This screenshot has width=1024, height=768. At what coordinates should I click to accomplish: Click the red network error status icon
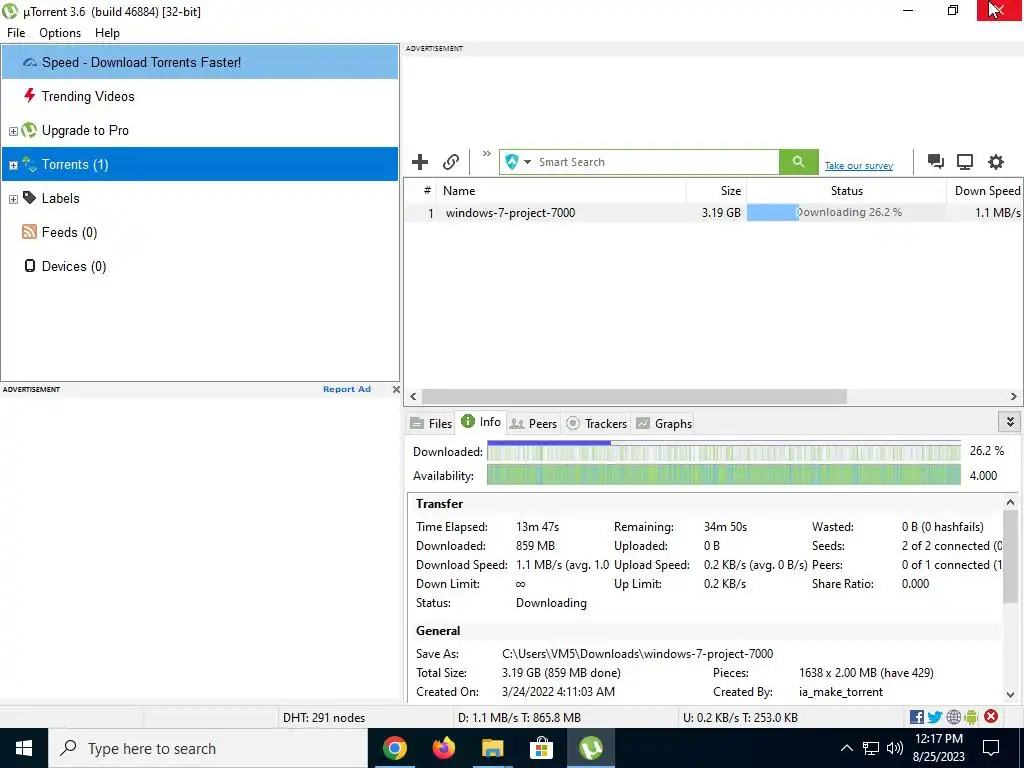coord(991,716)
